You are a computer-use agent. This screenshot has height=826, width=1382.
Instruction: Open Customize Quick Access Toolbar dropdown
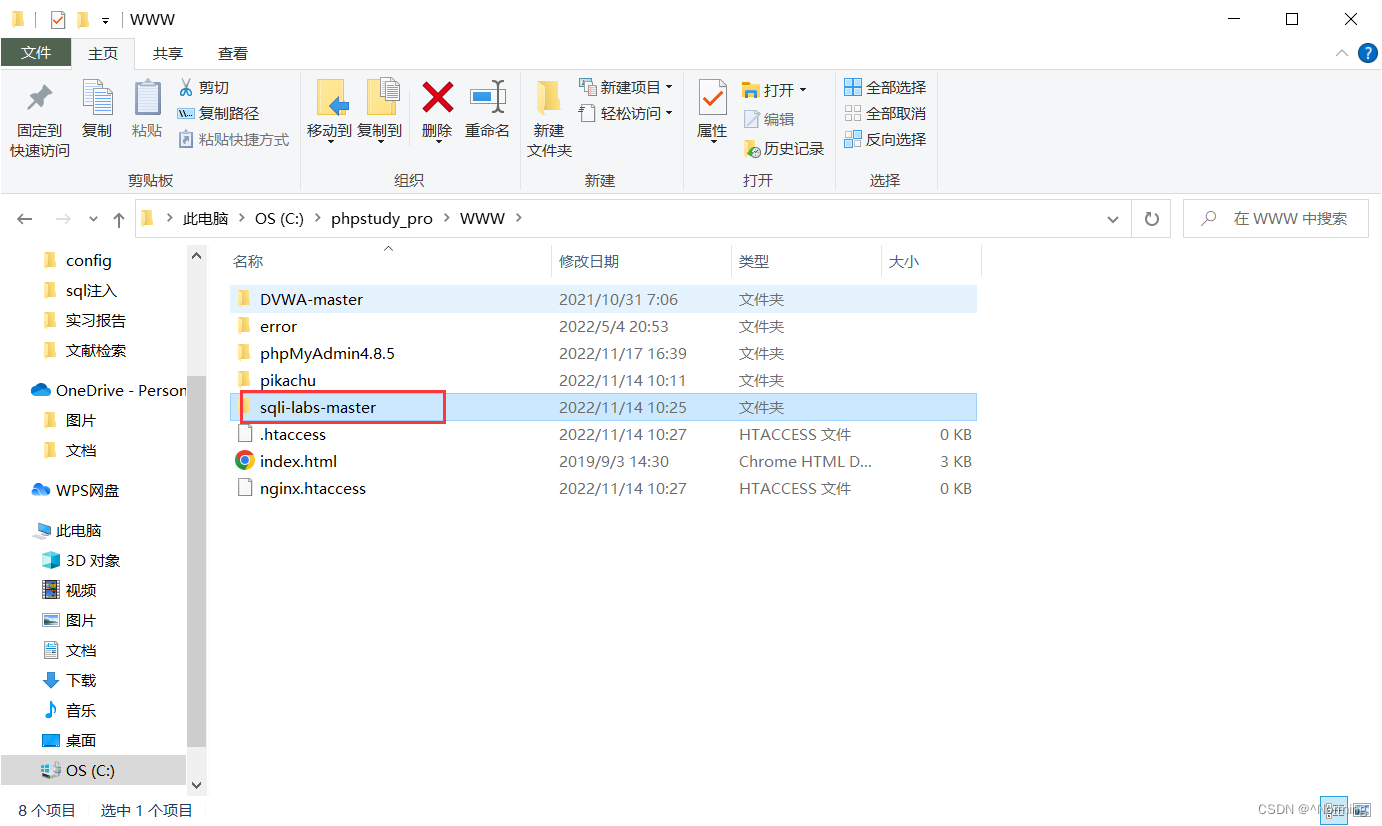[x=105, y=20]
